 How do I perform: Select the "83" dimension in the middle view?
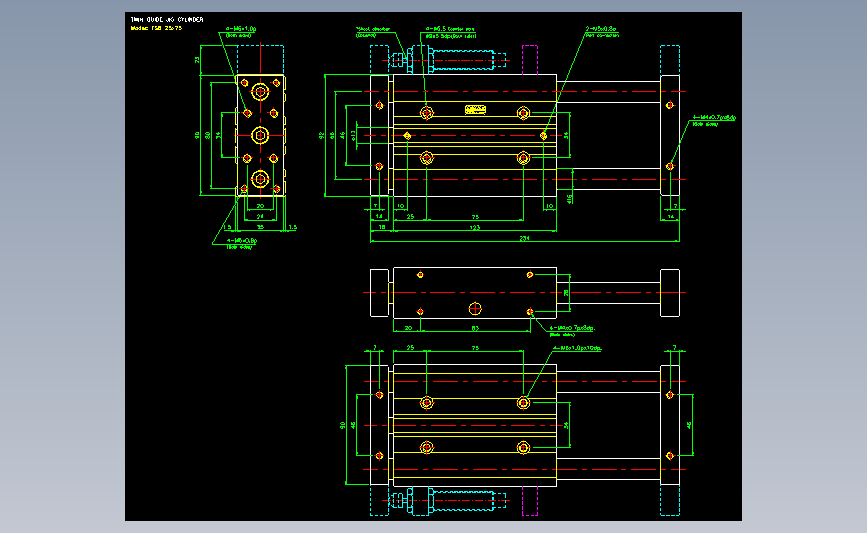click(475, 328)
